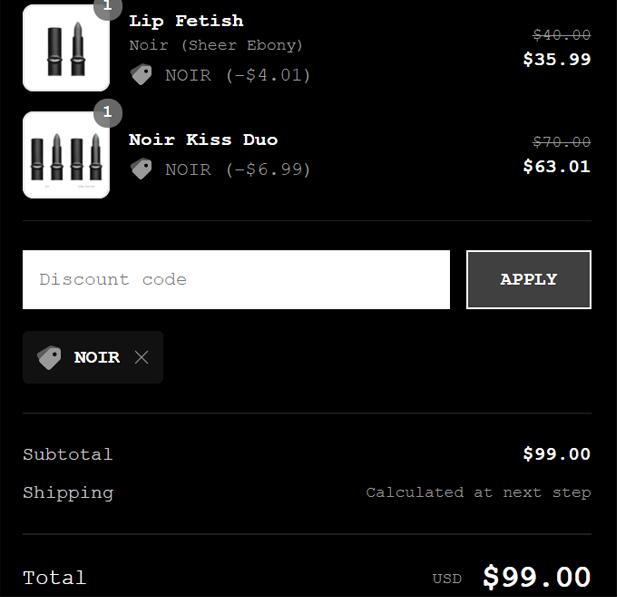
Task: Apply the discount code with APPLY button
Action: click(528, 279)
